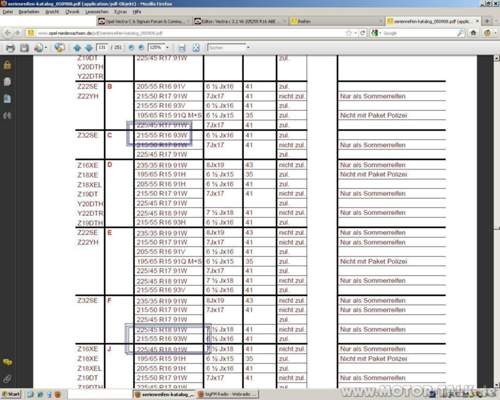
Task: Click engine code 'Z32SE' beside letter C
Action: click(x=88, y=135)
